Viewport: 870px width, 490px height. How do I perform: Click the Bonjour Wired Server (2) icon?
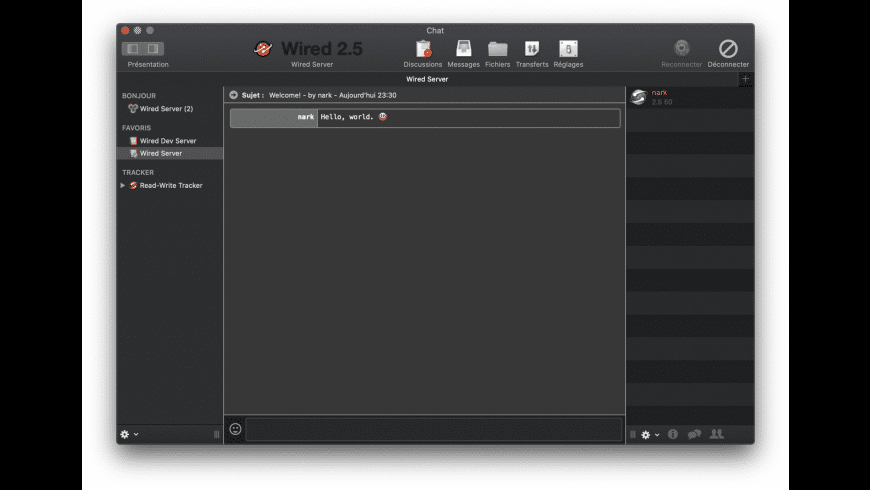coord(133,109)
